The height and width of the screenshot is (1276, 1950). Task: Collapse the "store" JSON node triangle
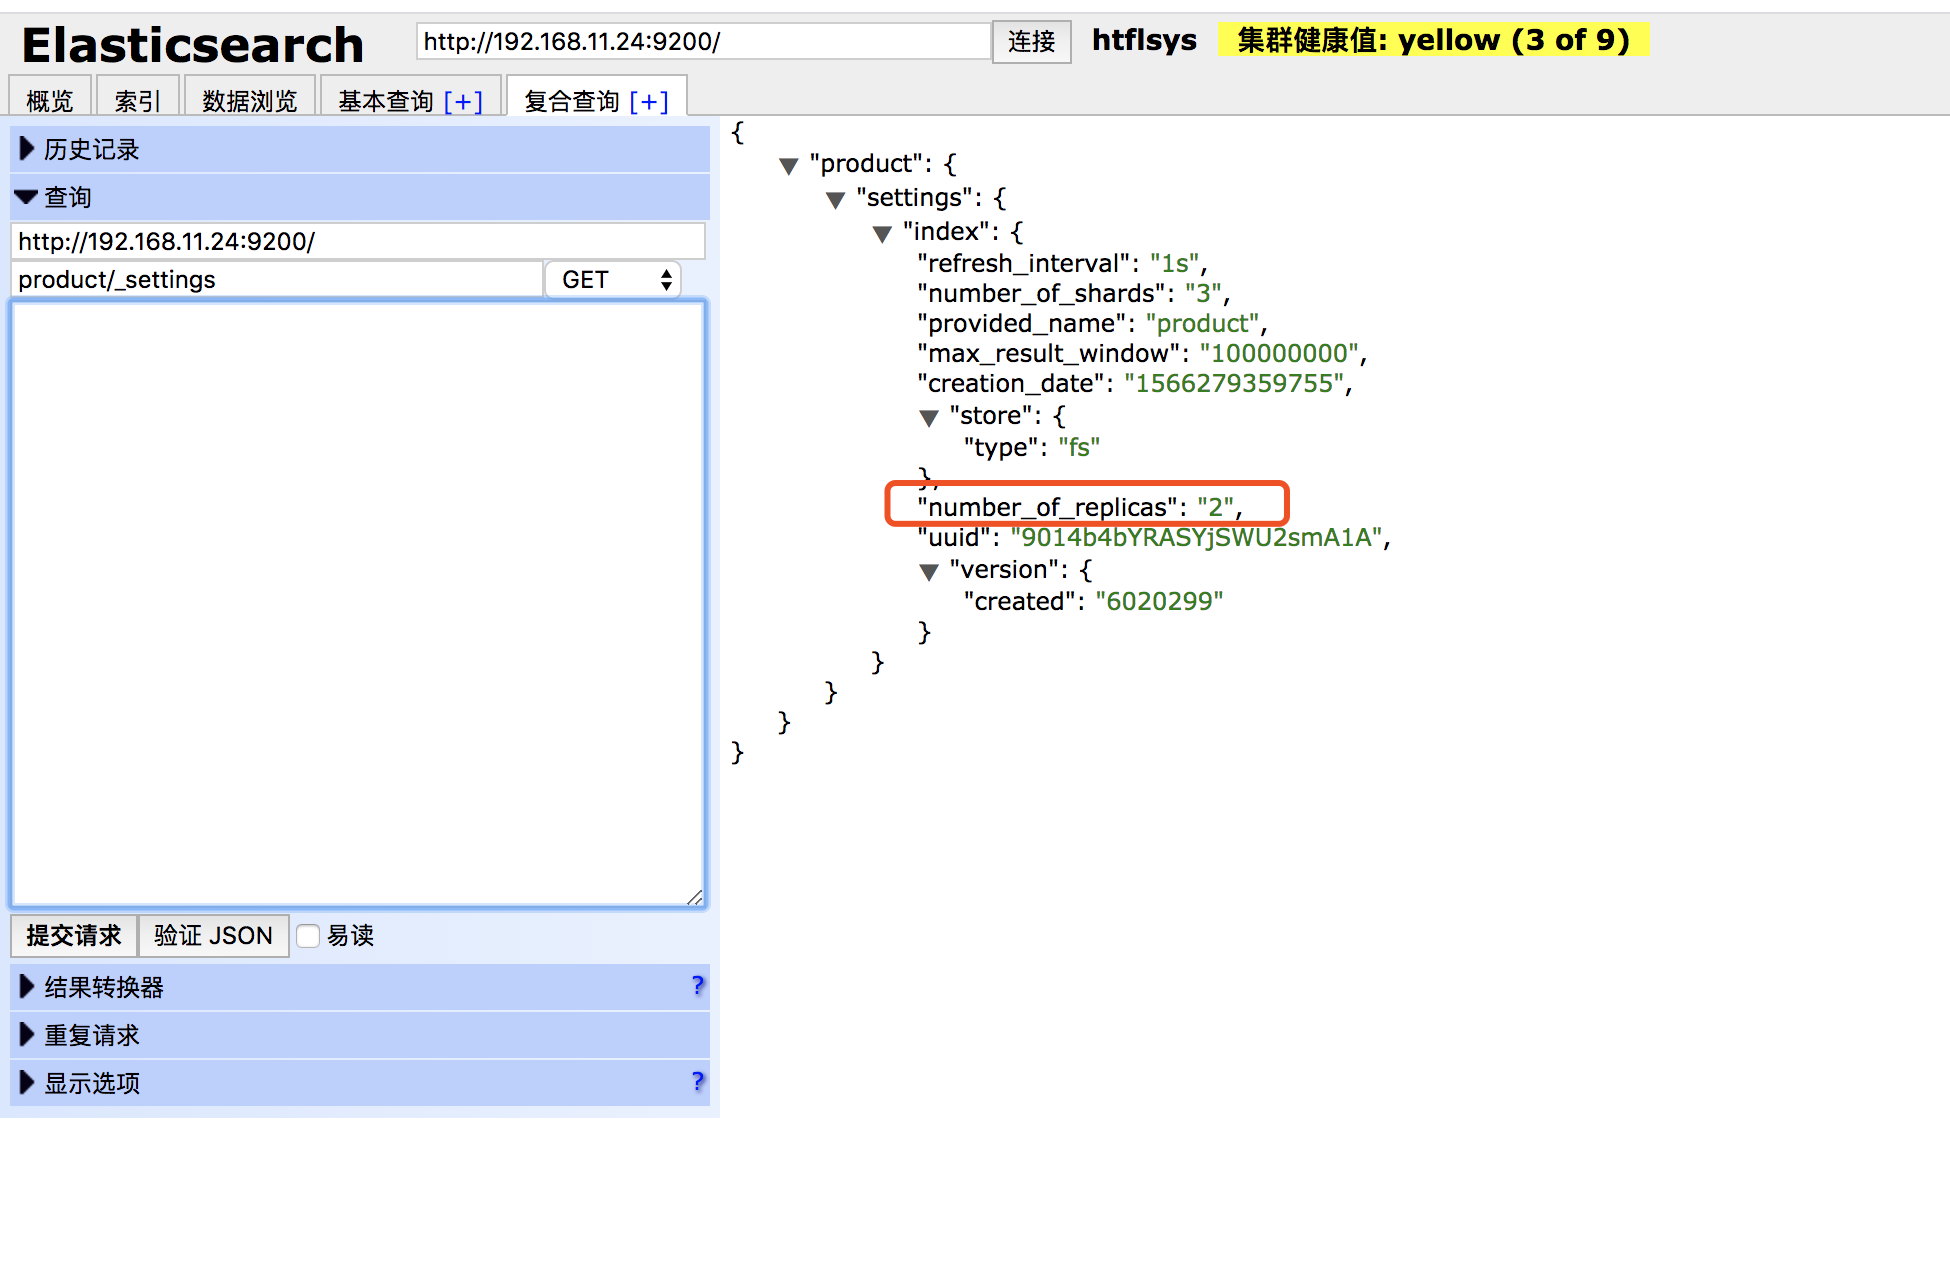pos(928,418)
